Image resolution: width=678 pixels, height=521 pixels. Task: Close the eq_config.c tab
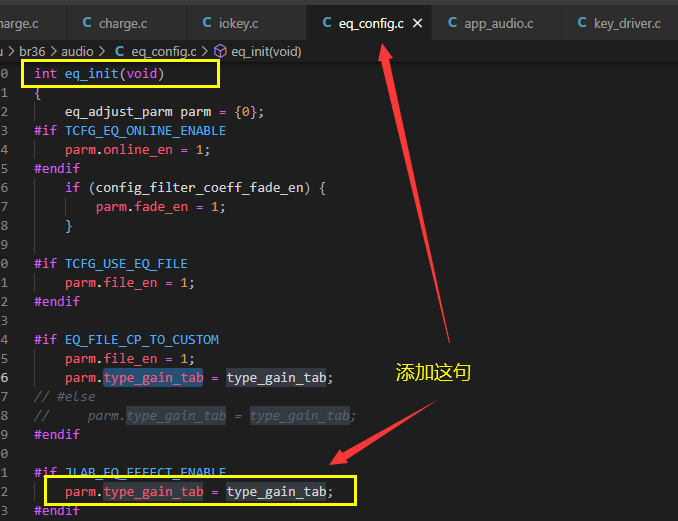click(x=417, y=23)
